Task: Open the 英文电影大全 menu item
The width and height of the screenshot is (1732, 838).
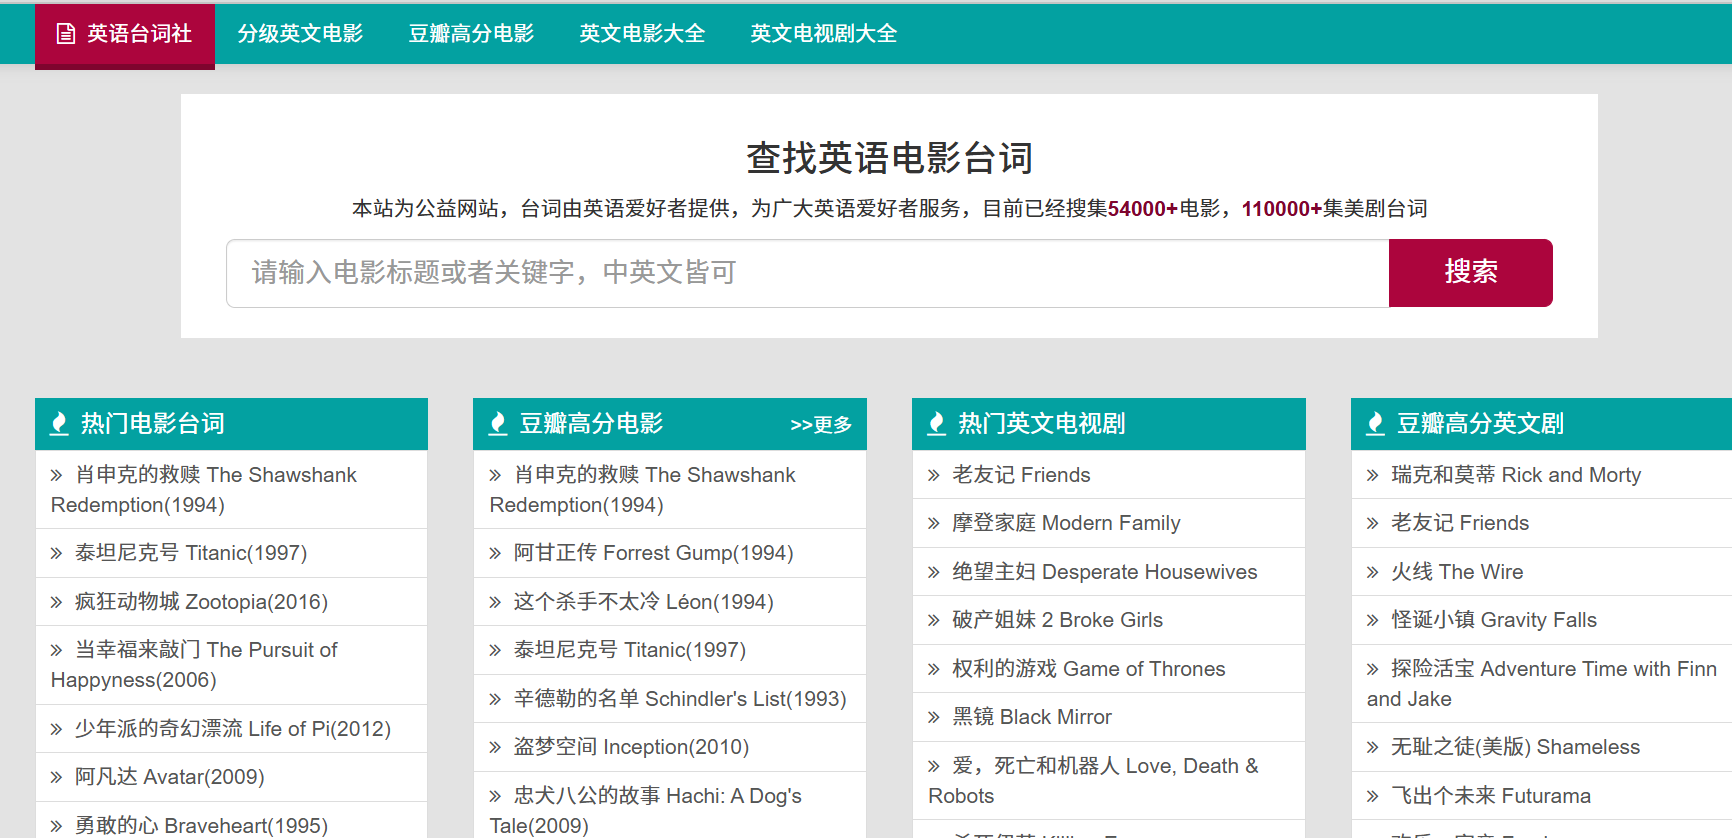Action: click(x=642, y=34)
